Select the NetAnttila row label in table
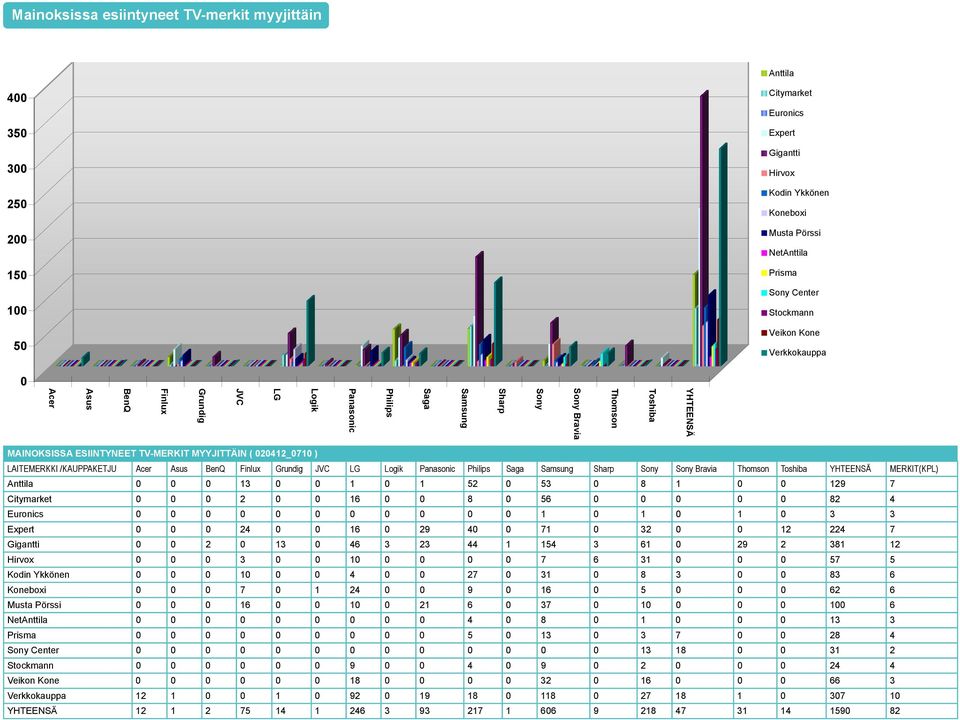960x720 pixels. pyautogui.click(x=27, y=620)
